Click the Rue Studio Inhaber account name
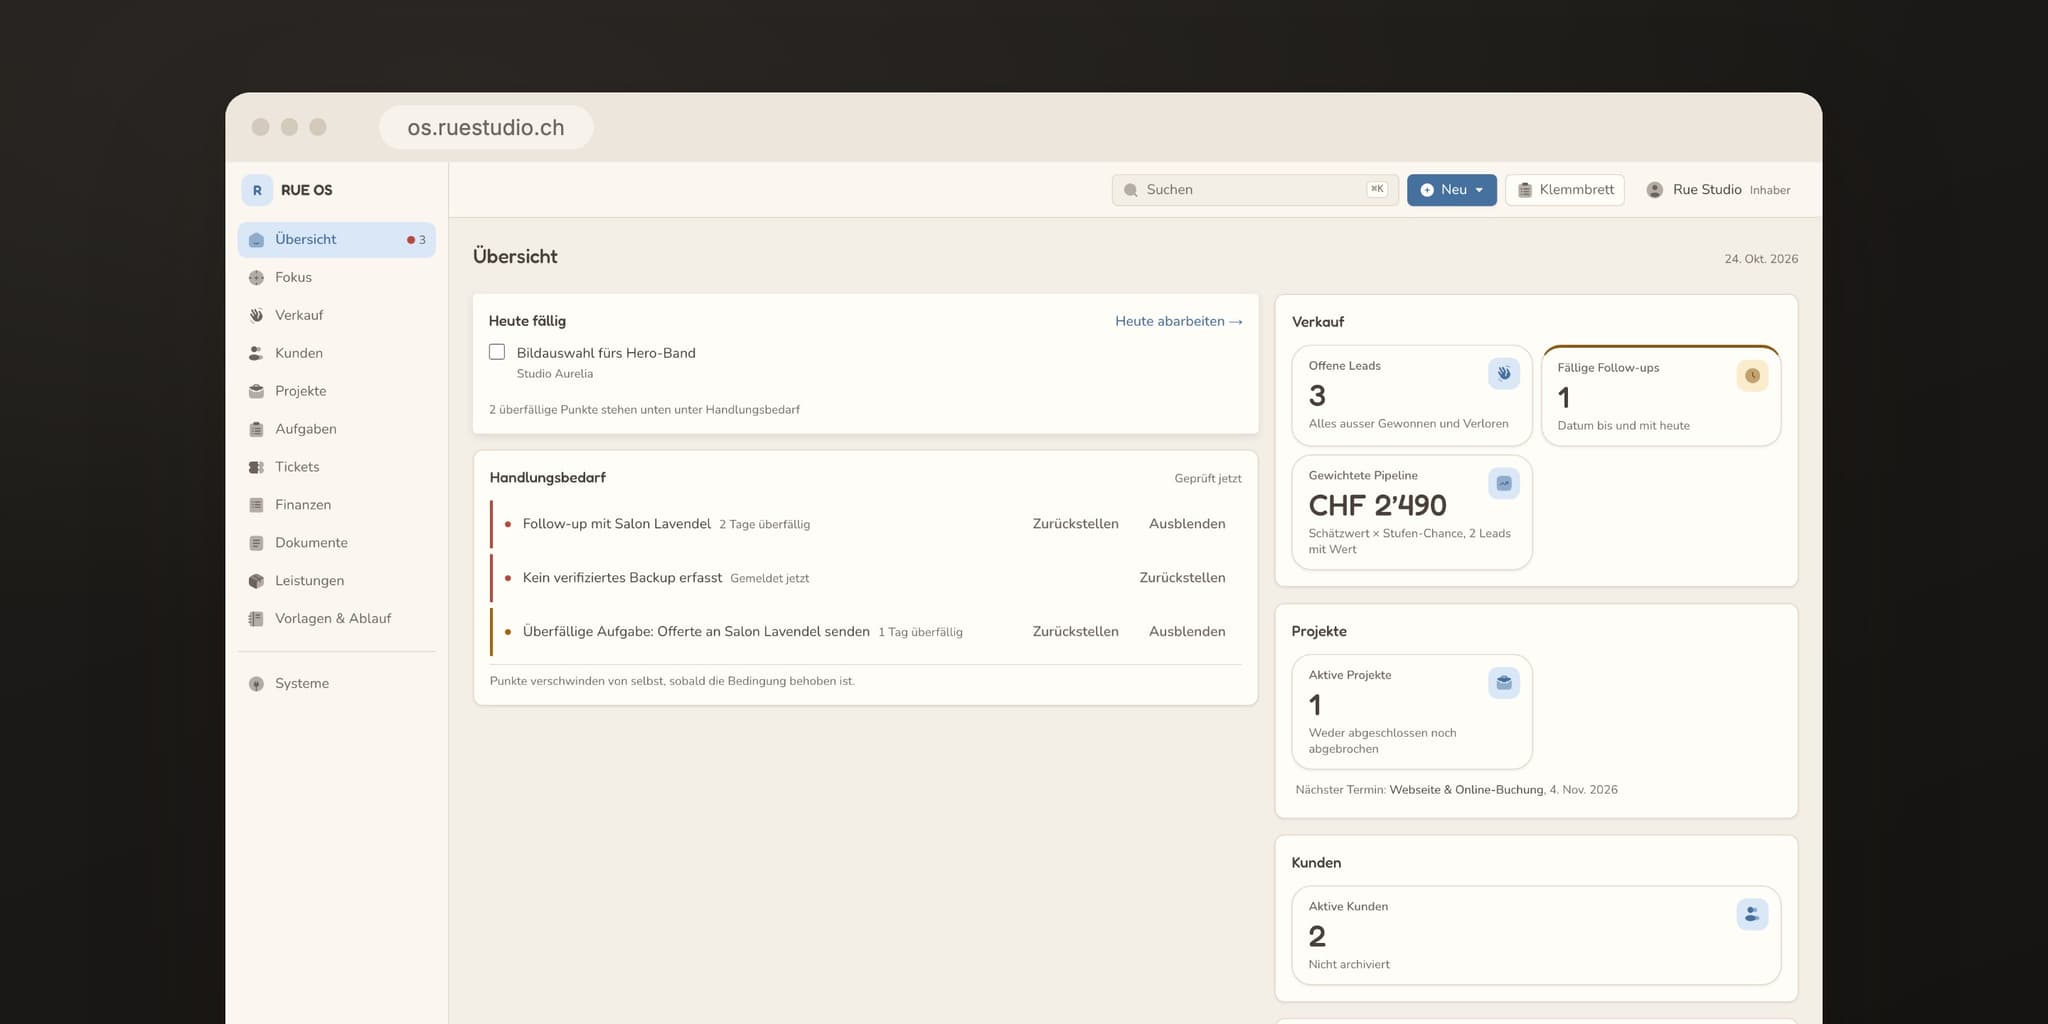The width and height of the screenshot is (2048, 1024). tap(1732, 190)
